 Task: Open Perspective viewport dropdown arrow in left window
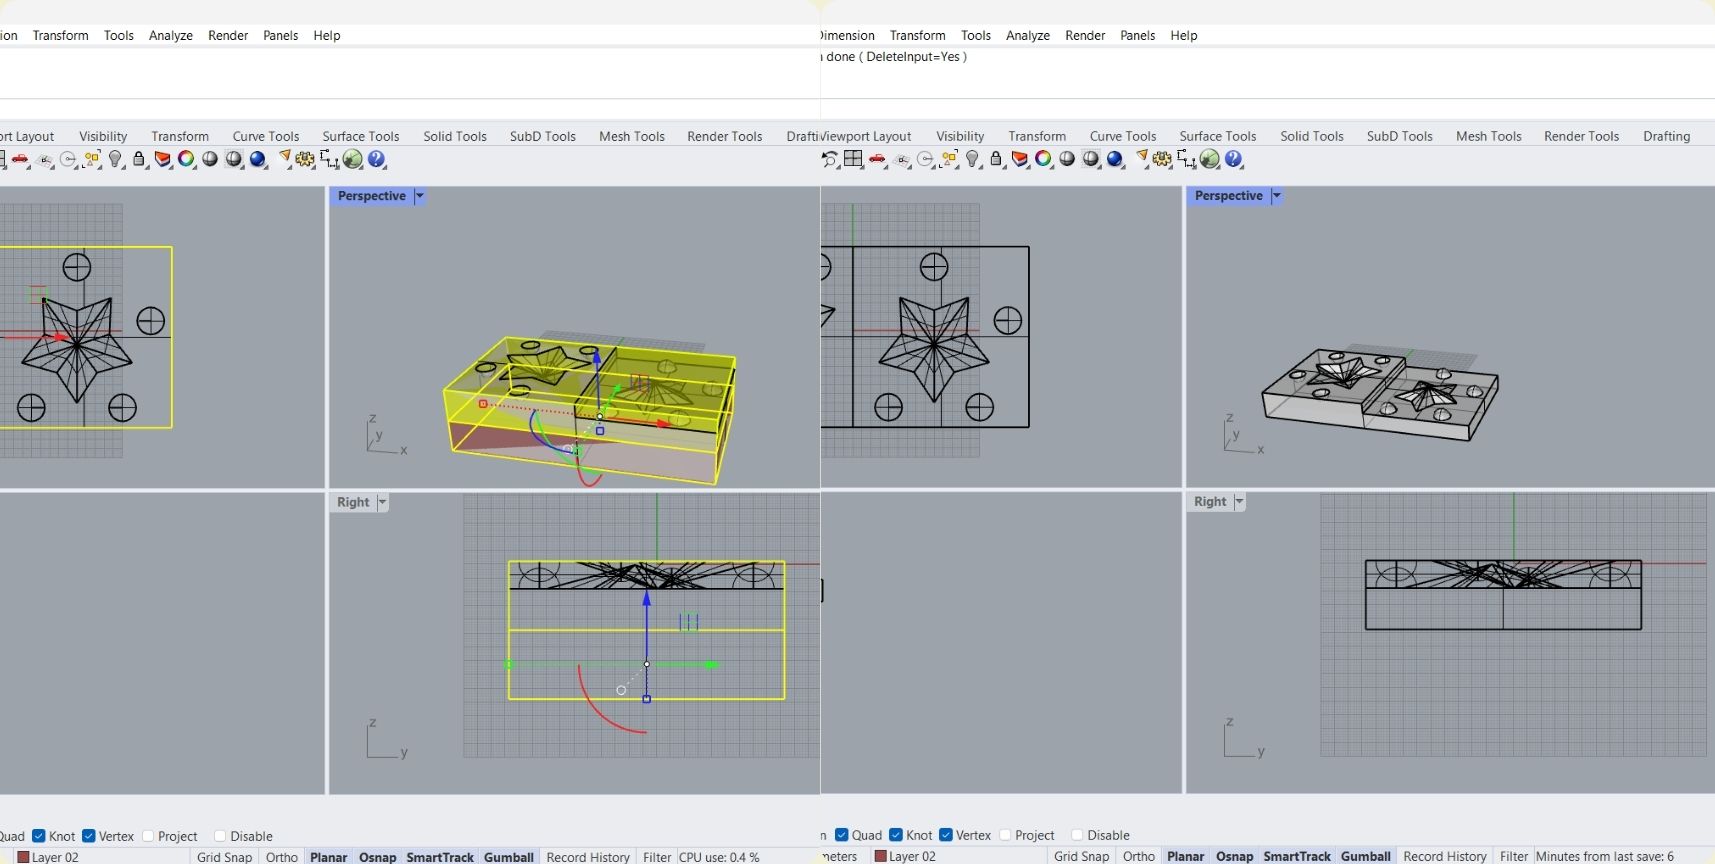click(420, 196)
